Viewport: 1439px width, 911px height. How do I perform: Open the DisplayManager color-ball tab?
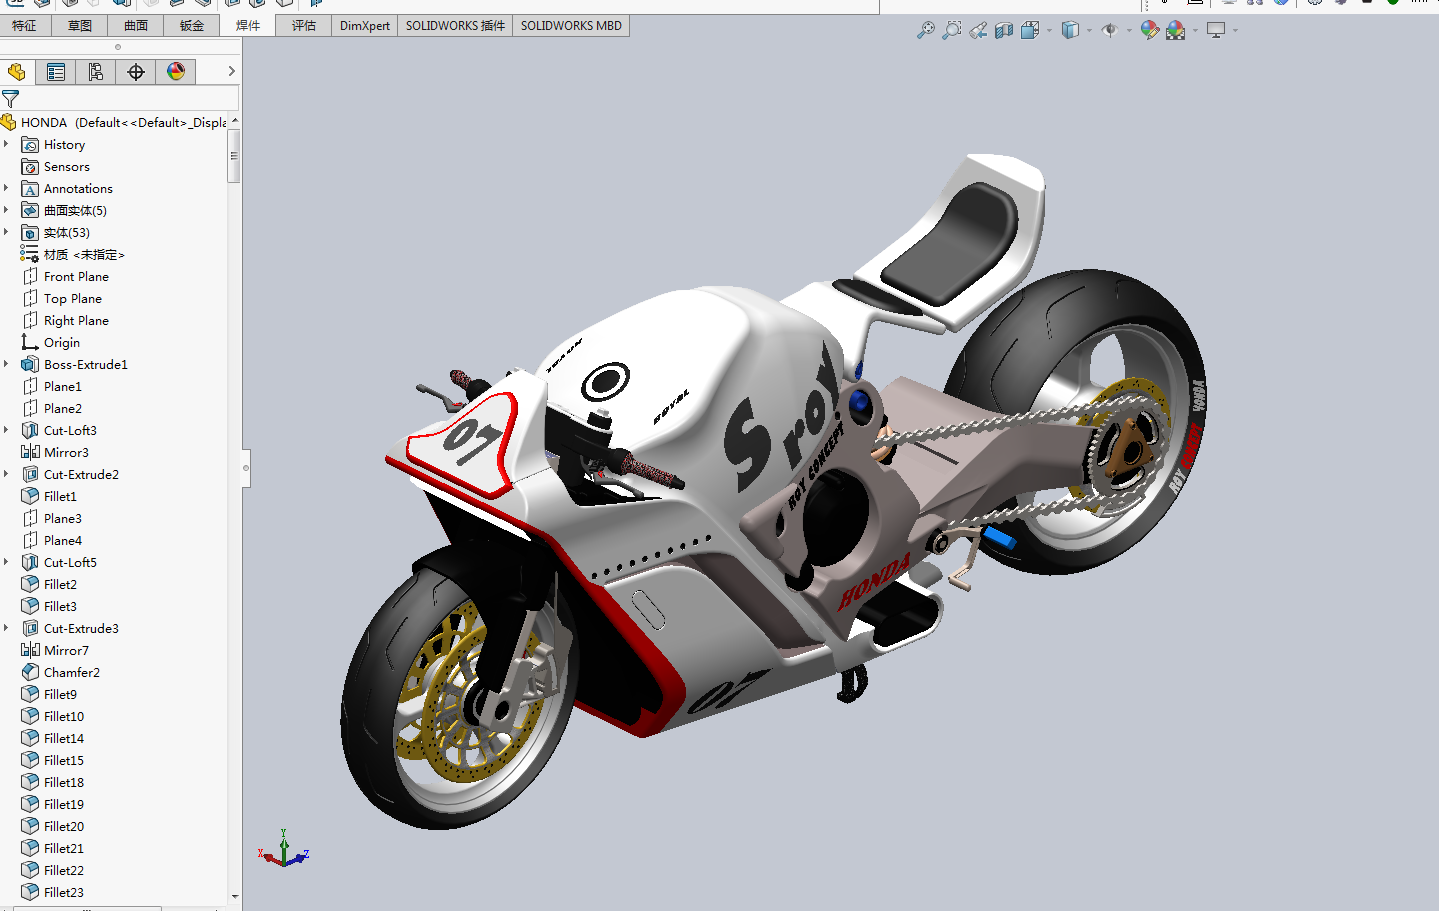pyautogui.click(x=176, y=71)
